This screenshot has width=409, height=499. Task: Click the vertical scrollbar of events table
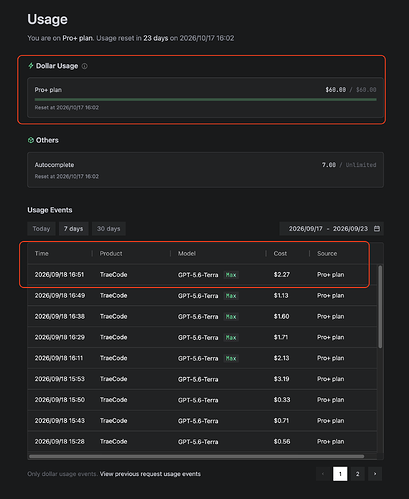click(380, 307)
